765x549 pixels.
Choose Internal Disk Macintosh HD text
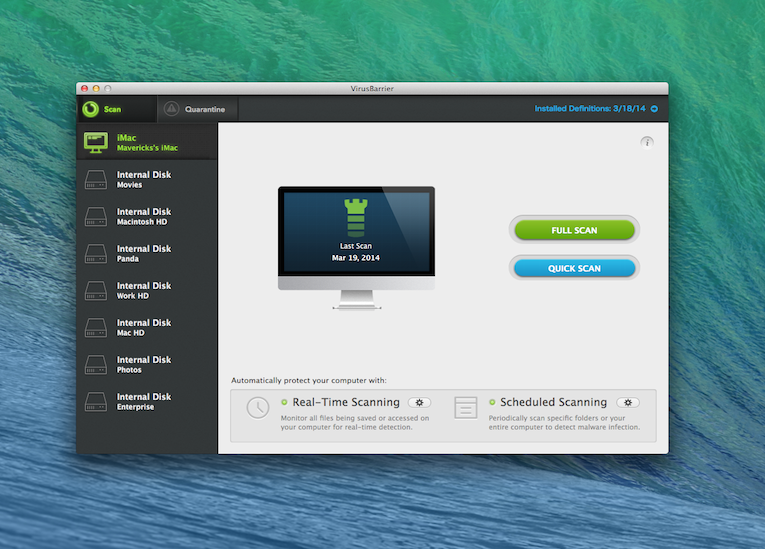point(144,217)
